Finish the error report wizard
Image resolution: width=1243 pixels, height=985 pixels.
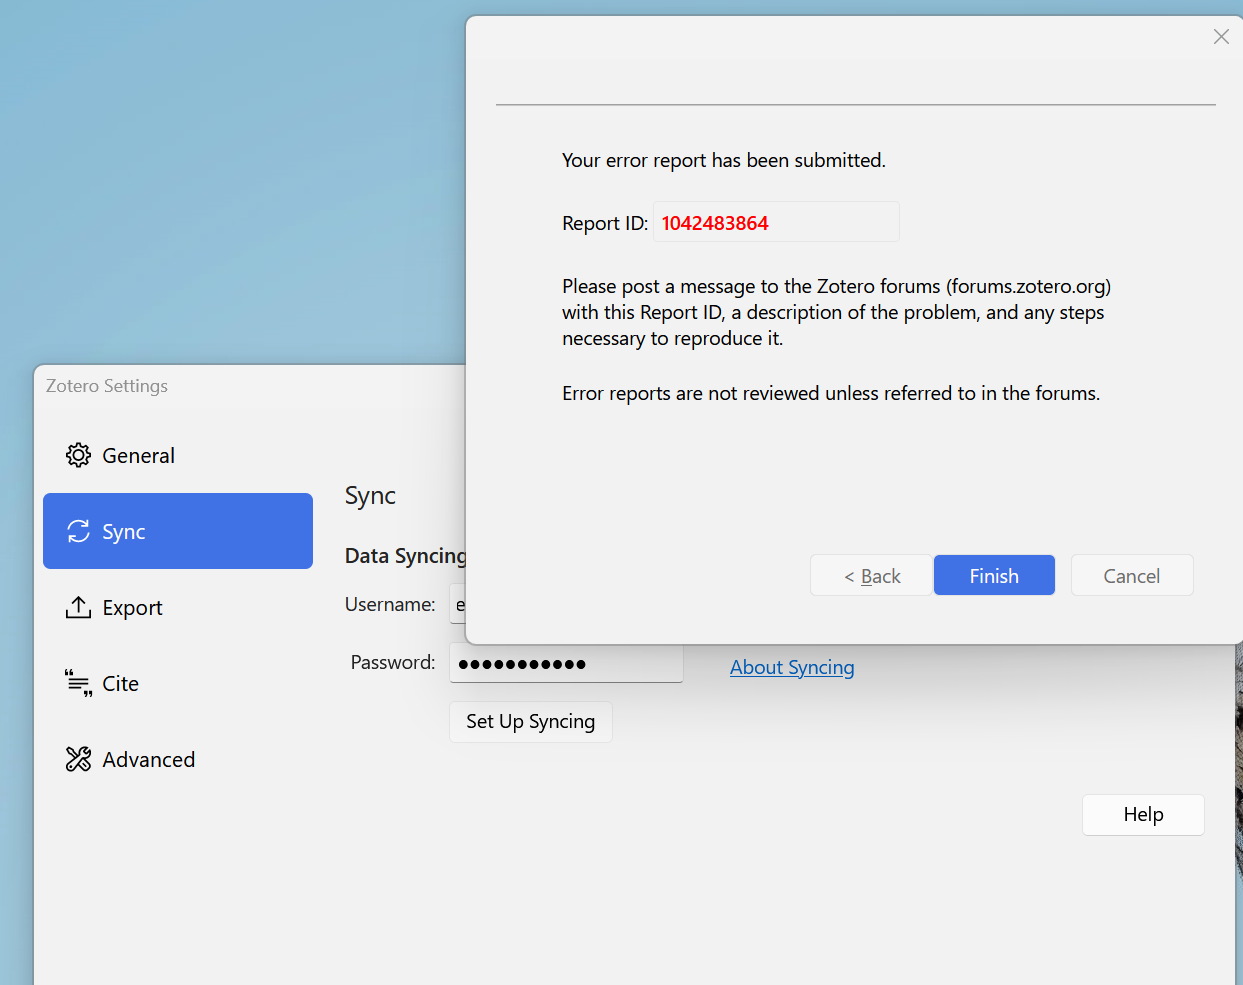994,575
